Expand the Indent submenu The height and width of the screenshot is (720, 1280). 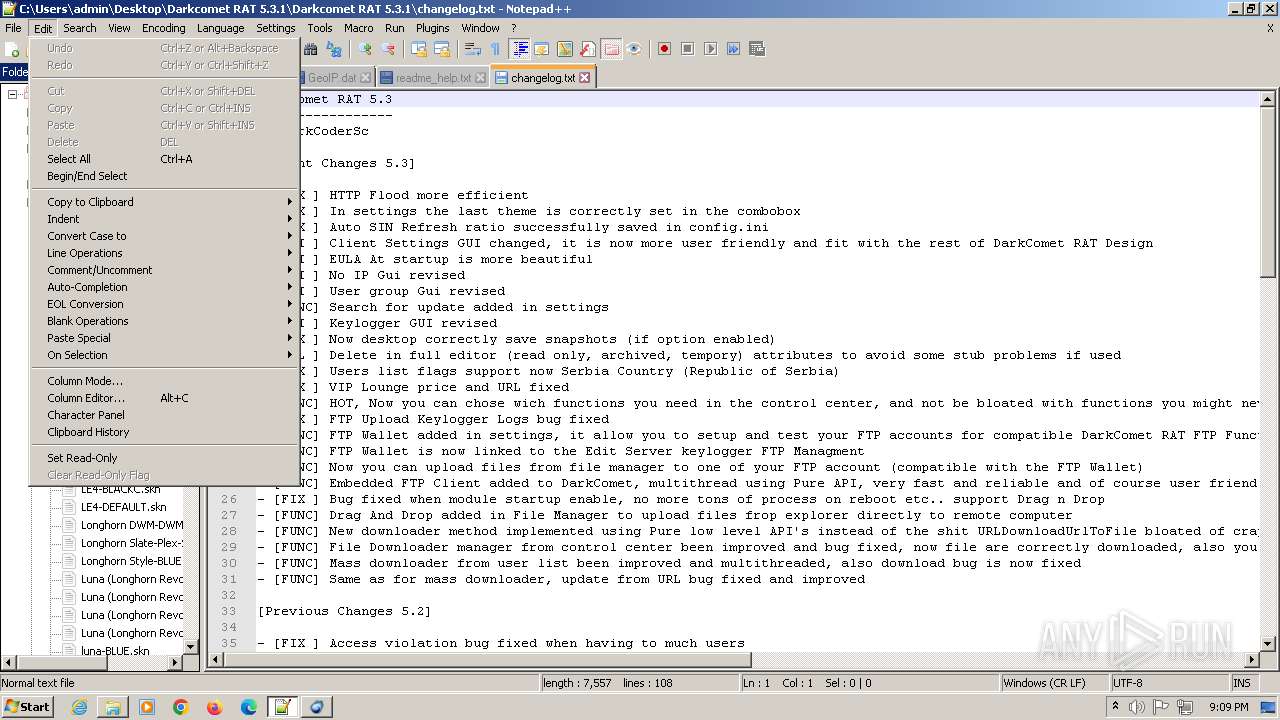(x=165, y=219)
